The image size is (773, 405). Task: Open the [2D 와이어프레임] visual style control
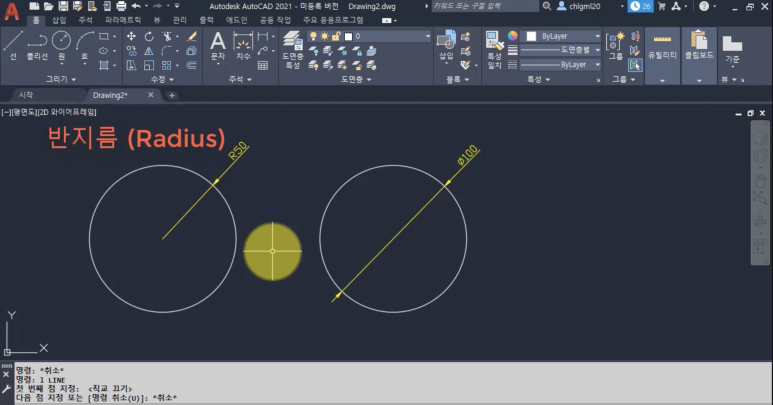(x=68, y=112)
